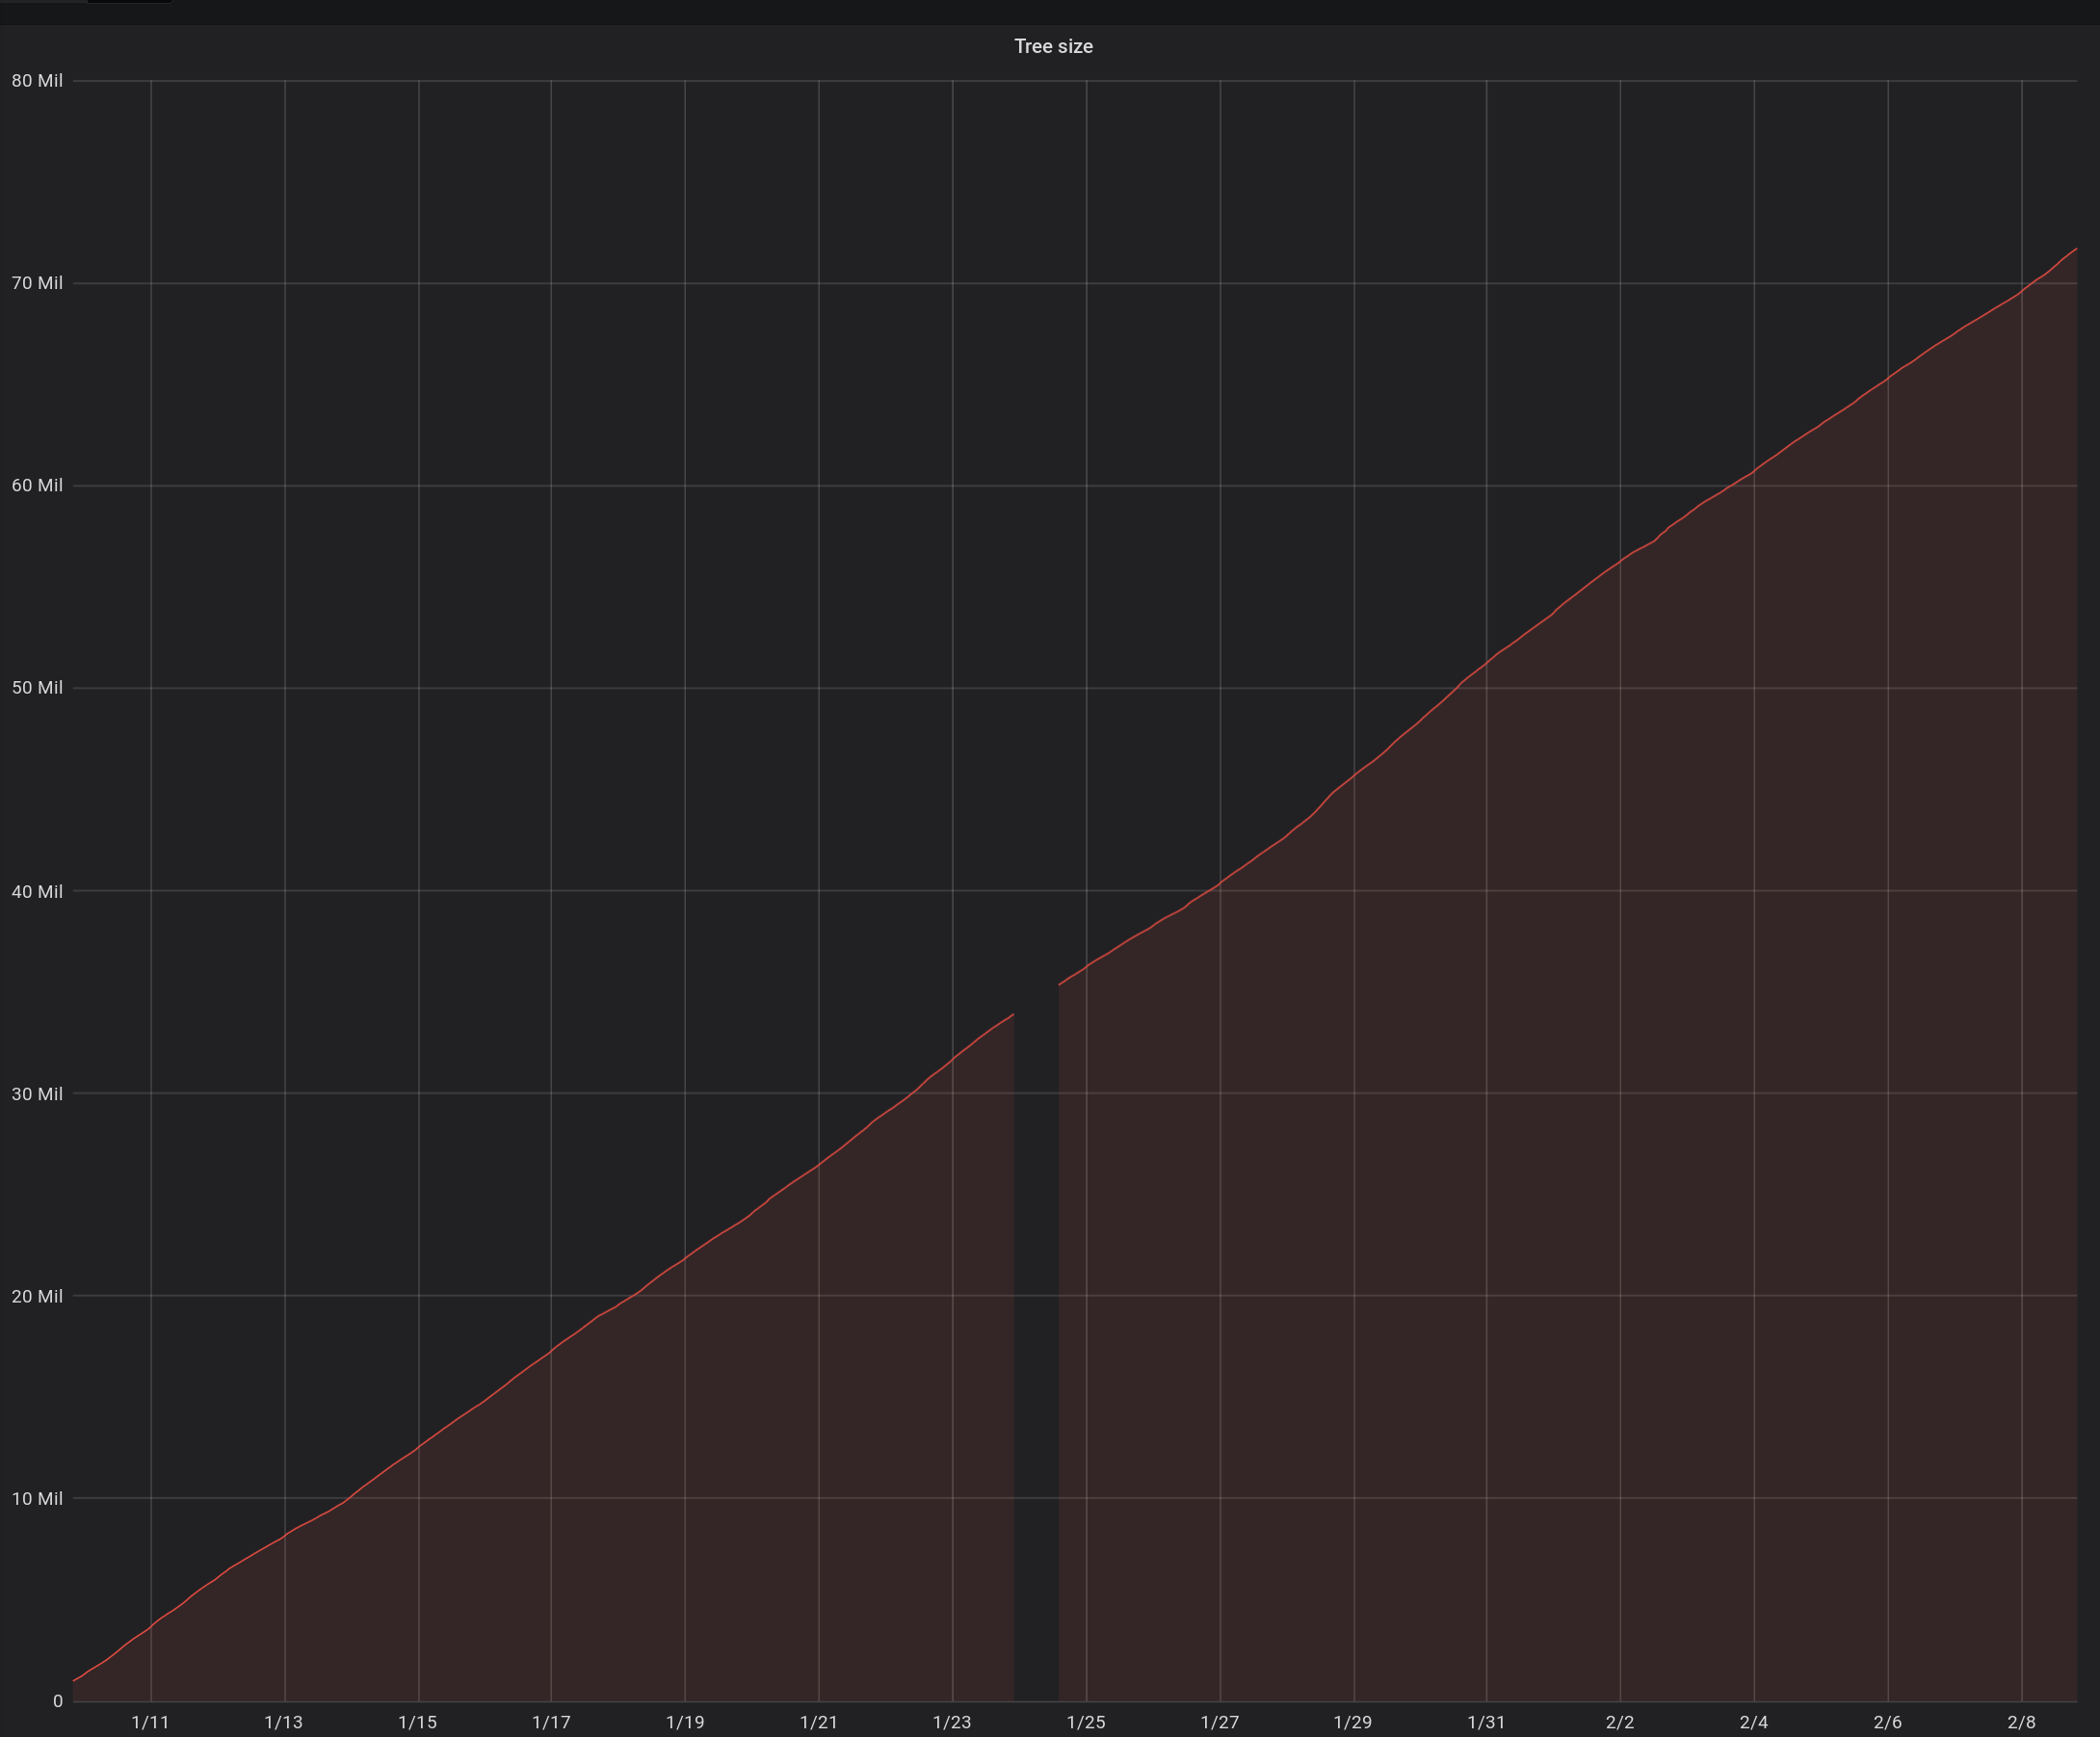The width and height of the screenshot is (2100, 1737).
Task: Open the Tree size panel title menu
Action: click(x=1053, y=46)
